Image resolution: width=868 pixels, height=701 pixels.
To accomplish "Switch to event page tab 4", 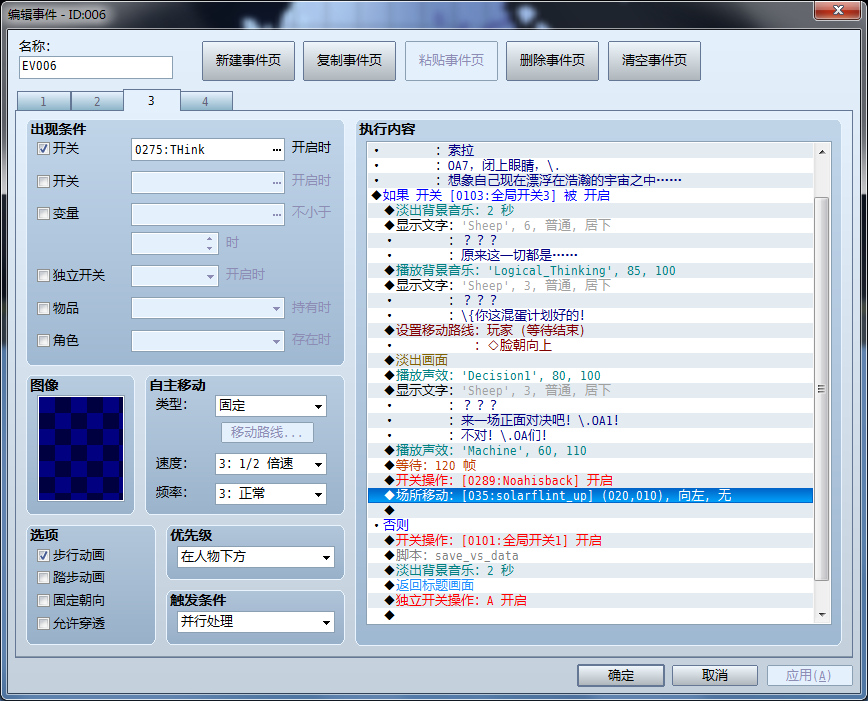I will (x=206, y=101).
